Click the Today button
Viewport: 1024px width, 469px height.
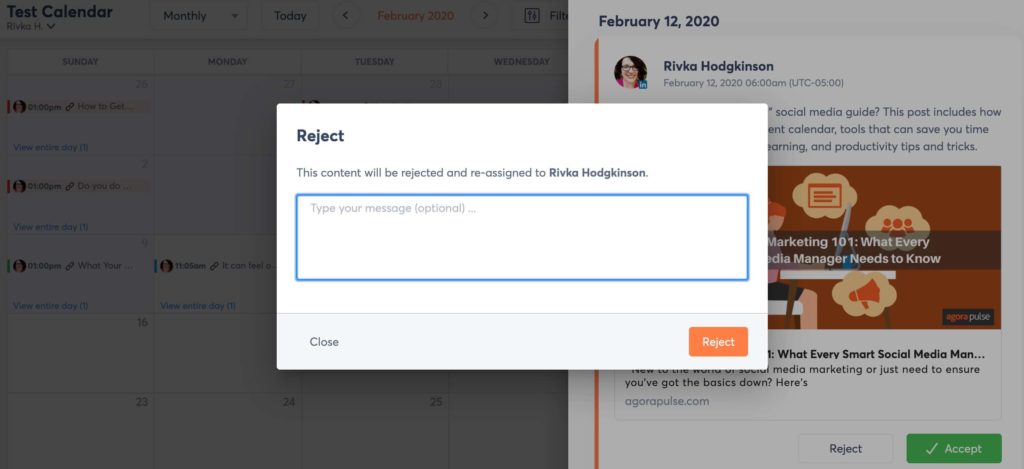click(x=290, y=16)
